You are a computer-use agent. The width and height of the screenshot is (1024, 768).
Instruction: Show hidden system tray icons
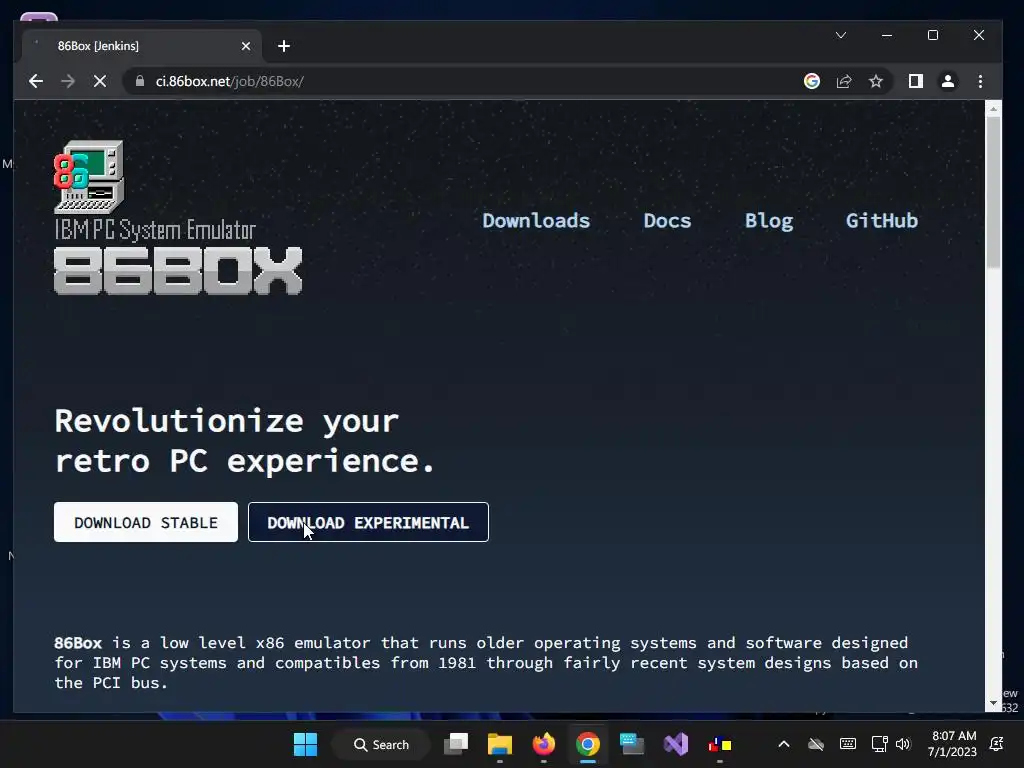784,744
